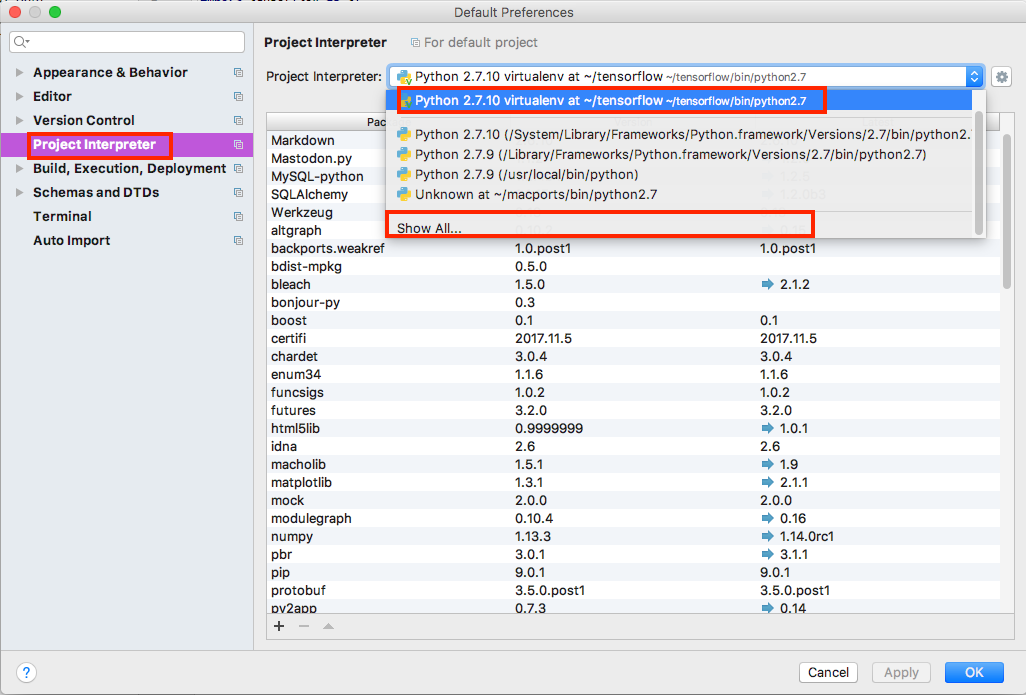Select the protobuf package row

coord(633,590)
